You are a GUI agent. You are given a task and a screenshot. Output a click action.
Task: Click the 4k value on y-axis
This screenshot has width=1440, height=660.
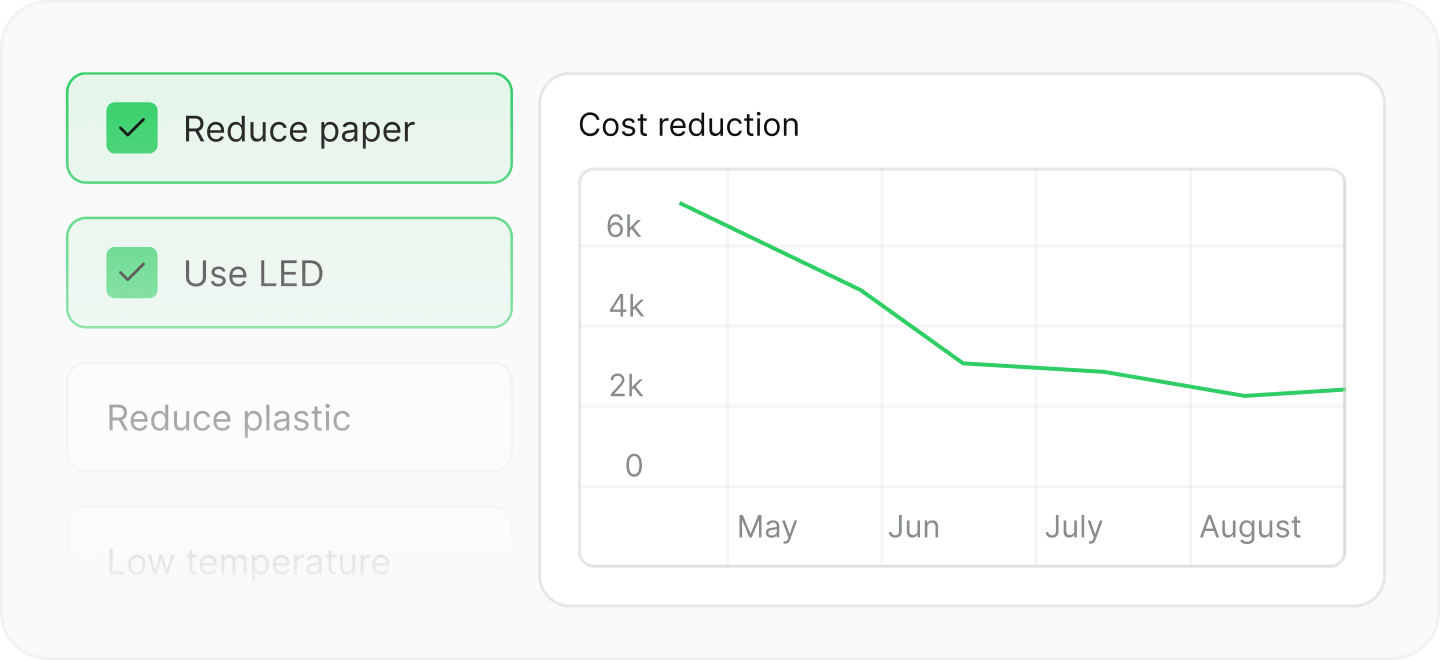click(x=626, y=306)
